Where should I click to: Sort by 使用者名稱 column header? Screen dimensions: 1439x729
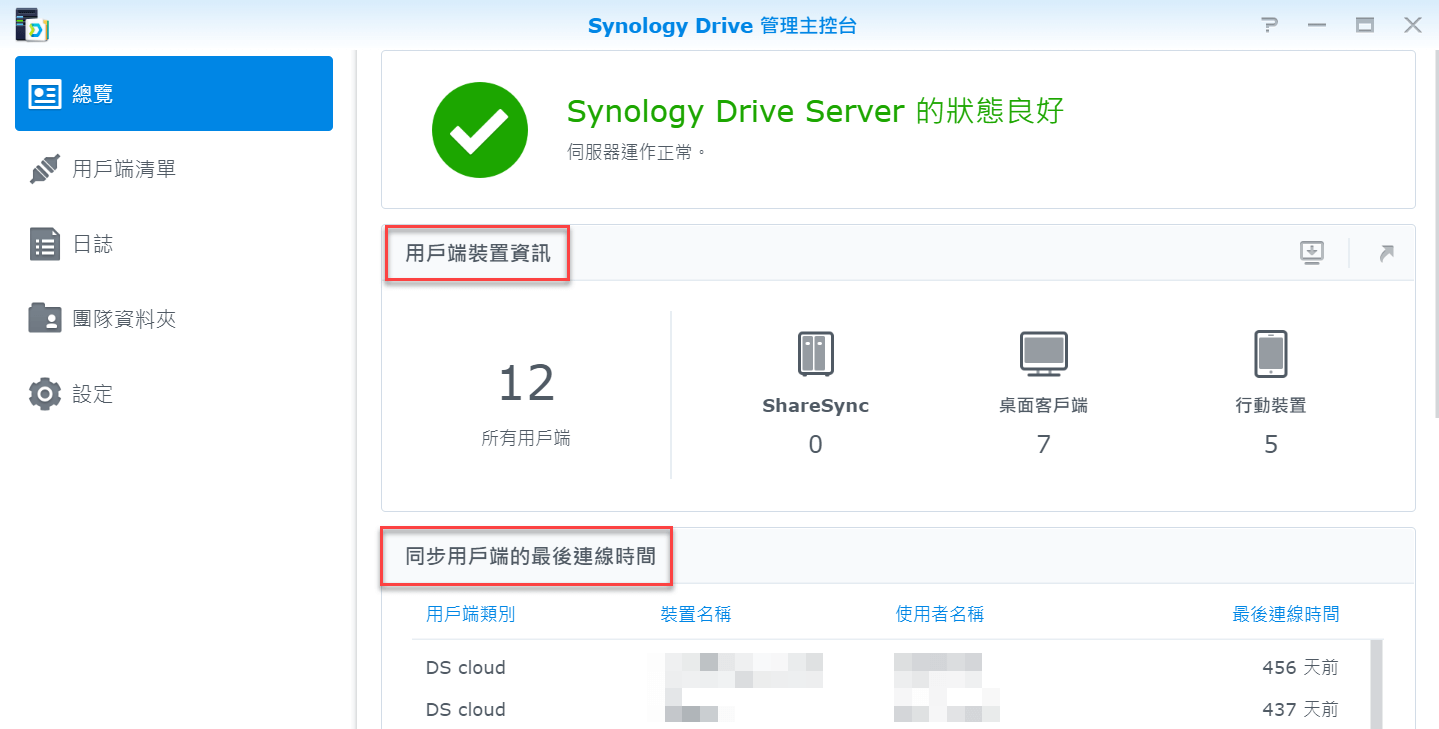[940, 614]
